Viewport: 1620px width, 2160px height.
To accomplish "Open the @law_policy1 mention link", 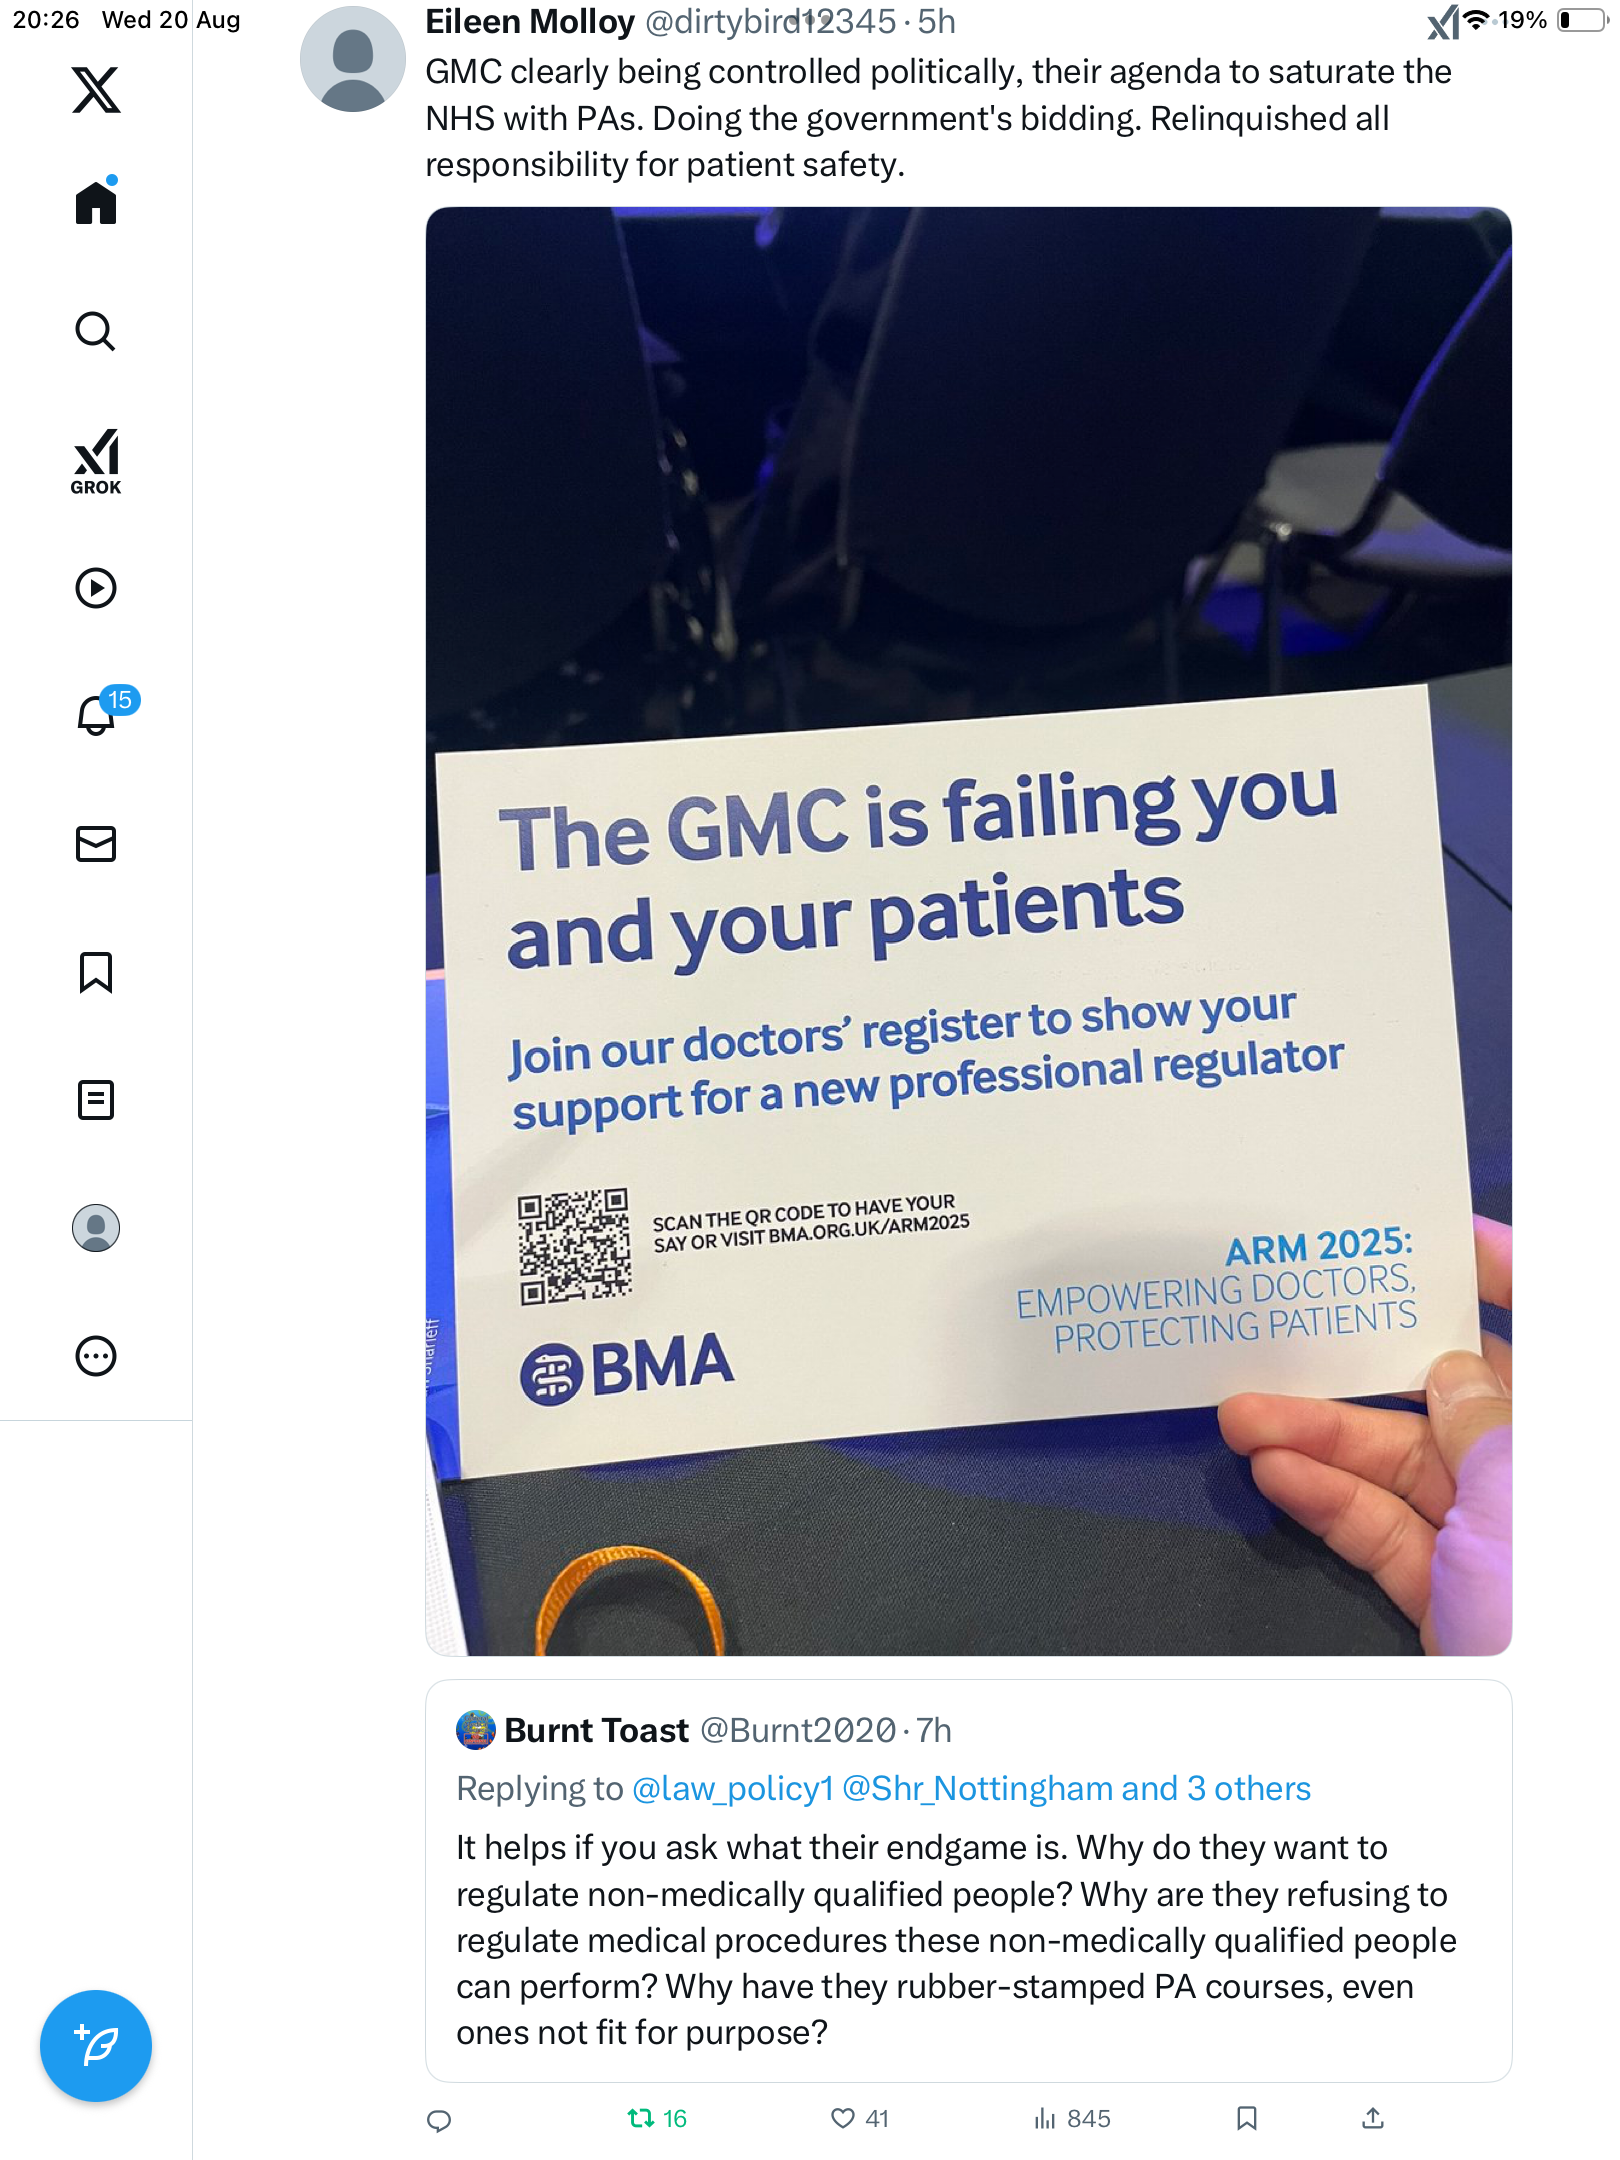I will pos(733,1789).
